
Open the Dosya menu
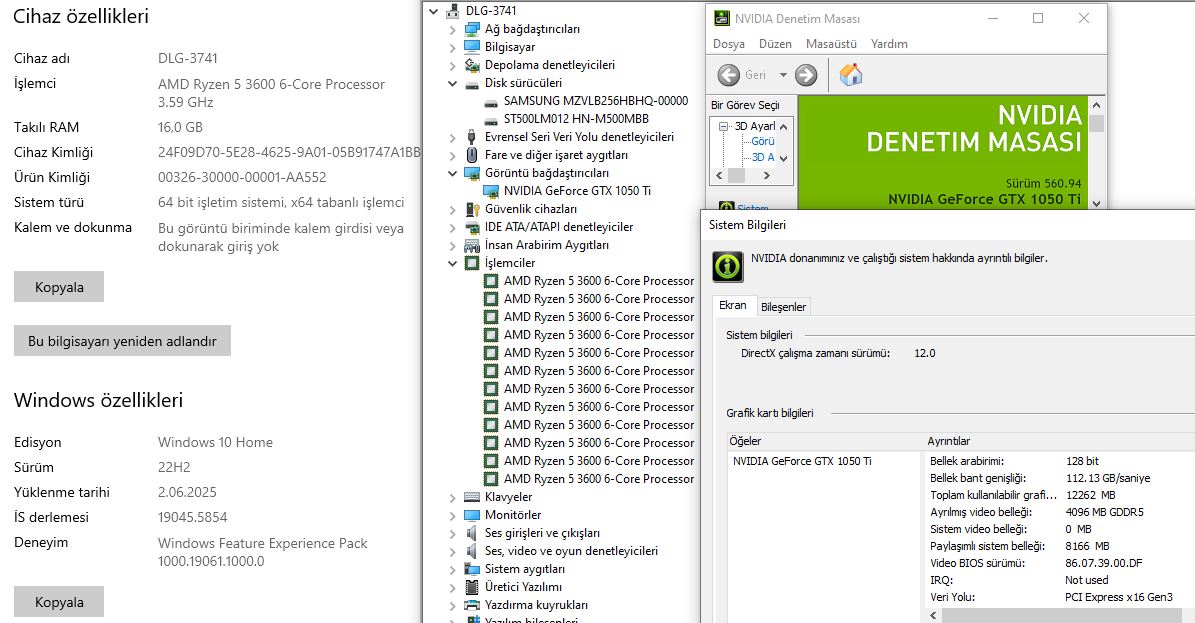[729, 44]
